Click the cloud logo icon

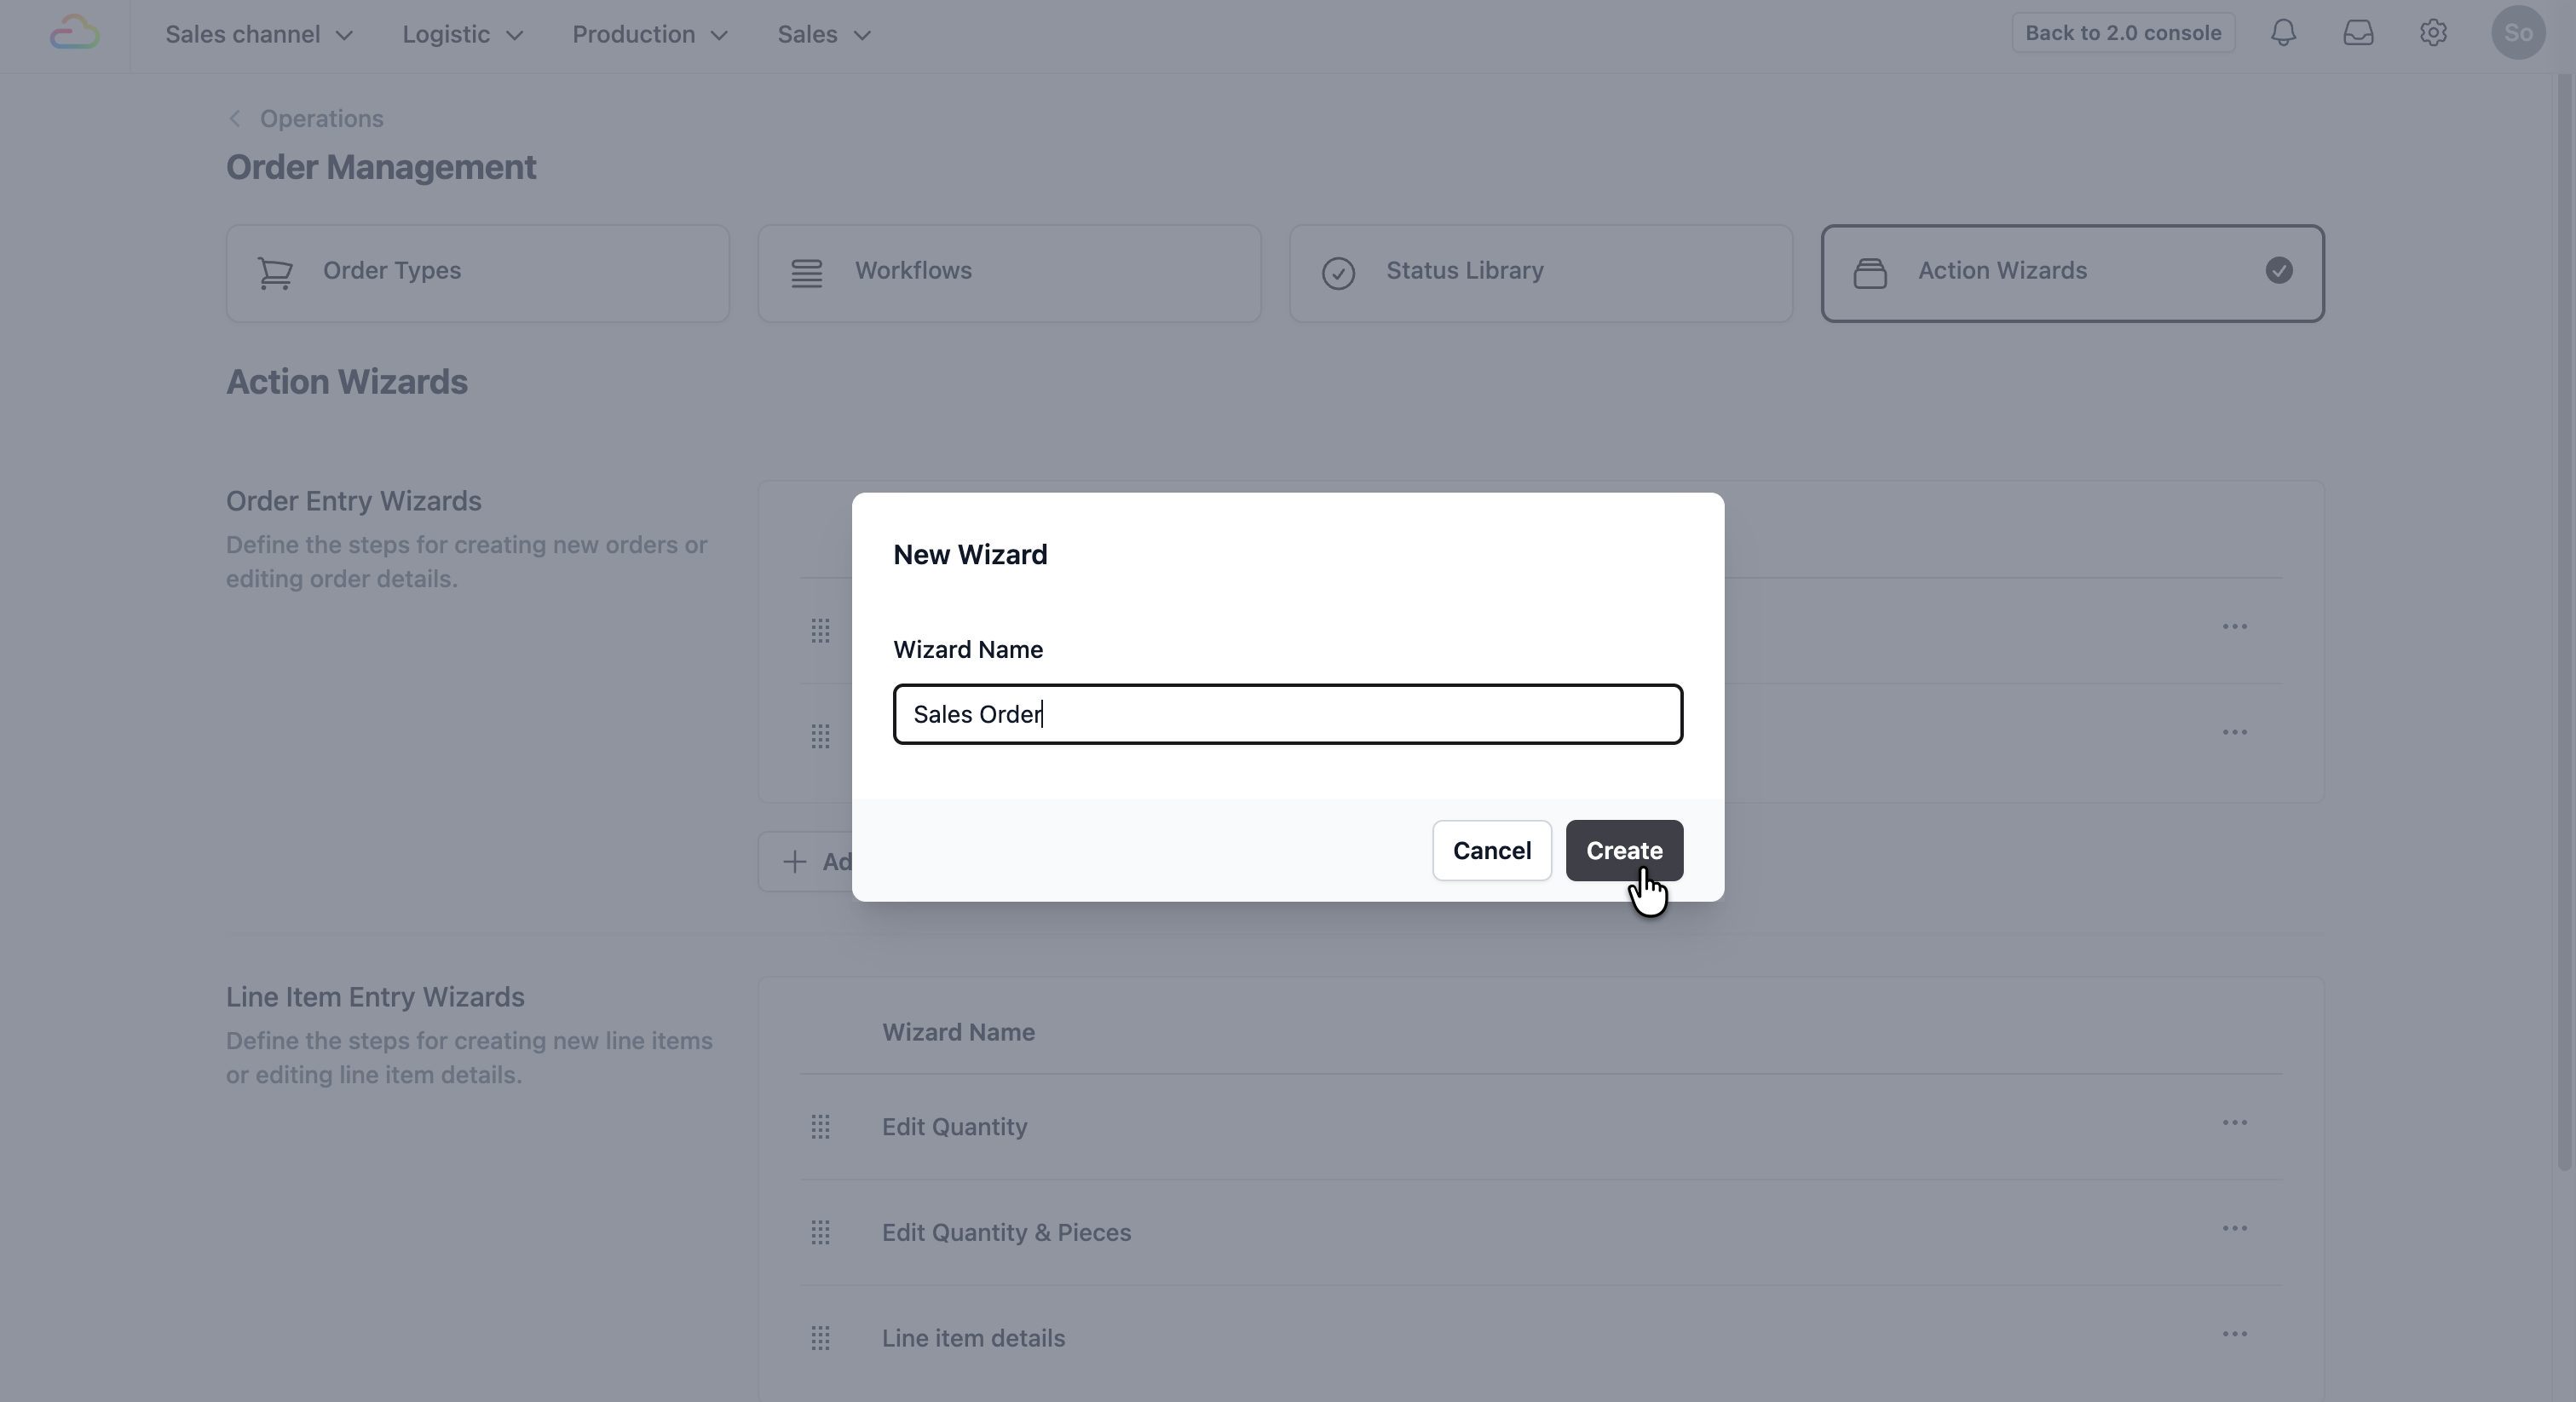[75, 33]
